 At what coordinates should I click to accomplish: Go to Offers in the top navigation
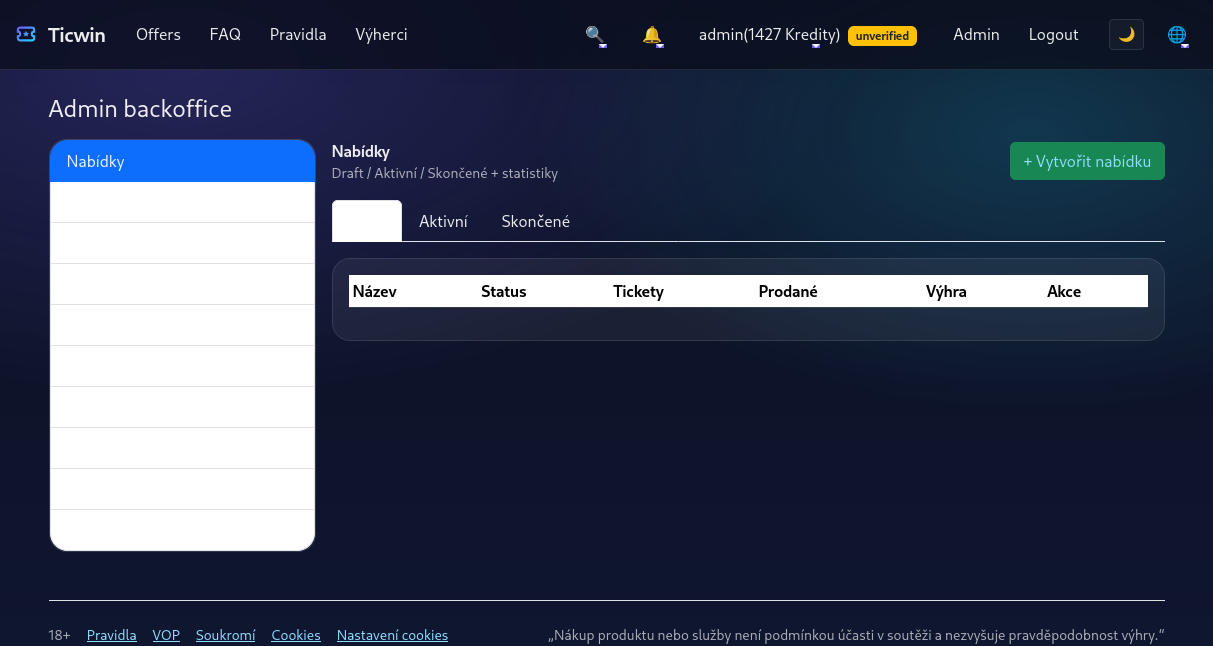tap(158, 35)
